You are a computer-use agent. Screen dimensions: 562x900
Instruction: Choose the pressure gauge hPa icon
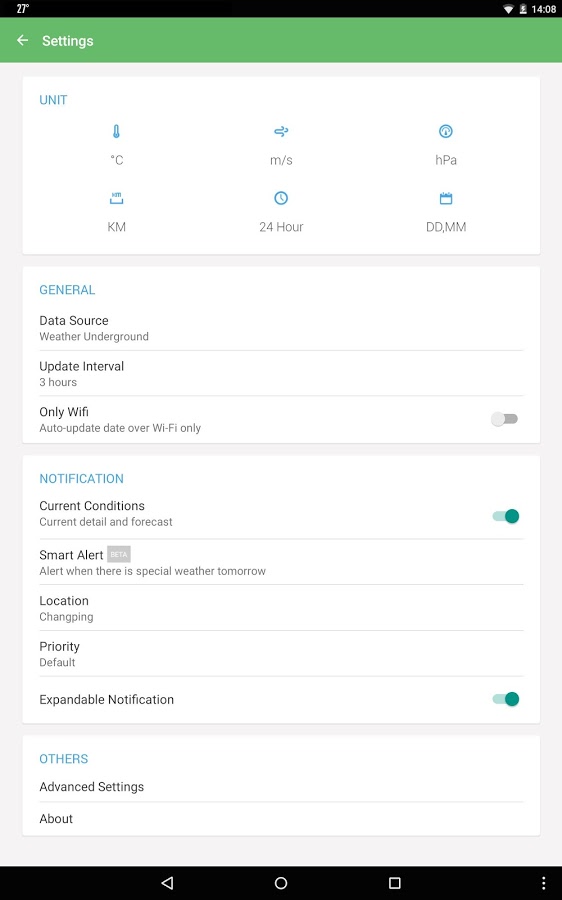pos(445,131)
